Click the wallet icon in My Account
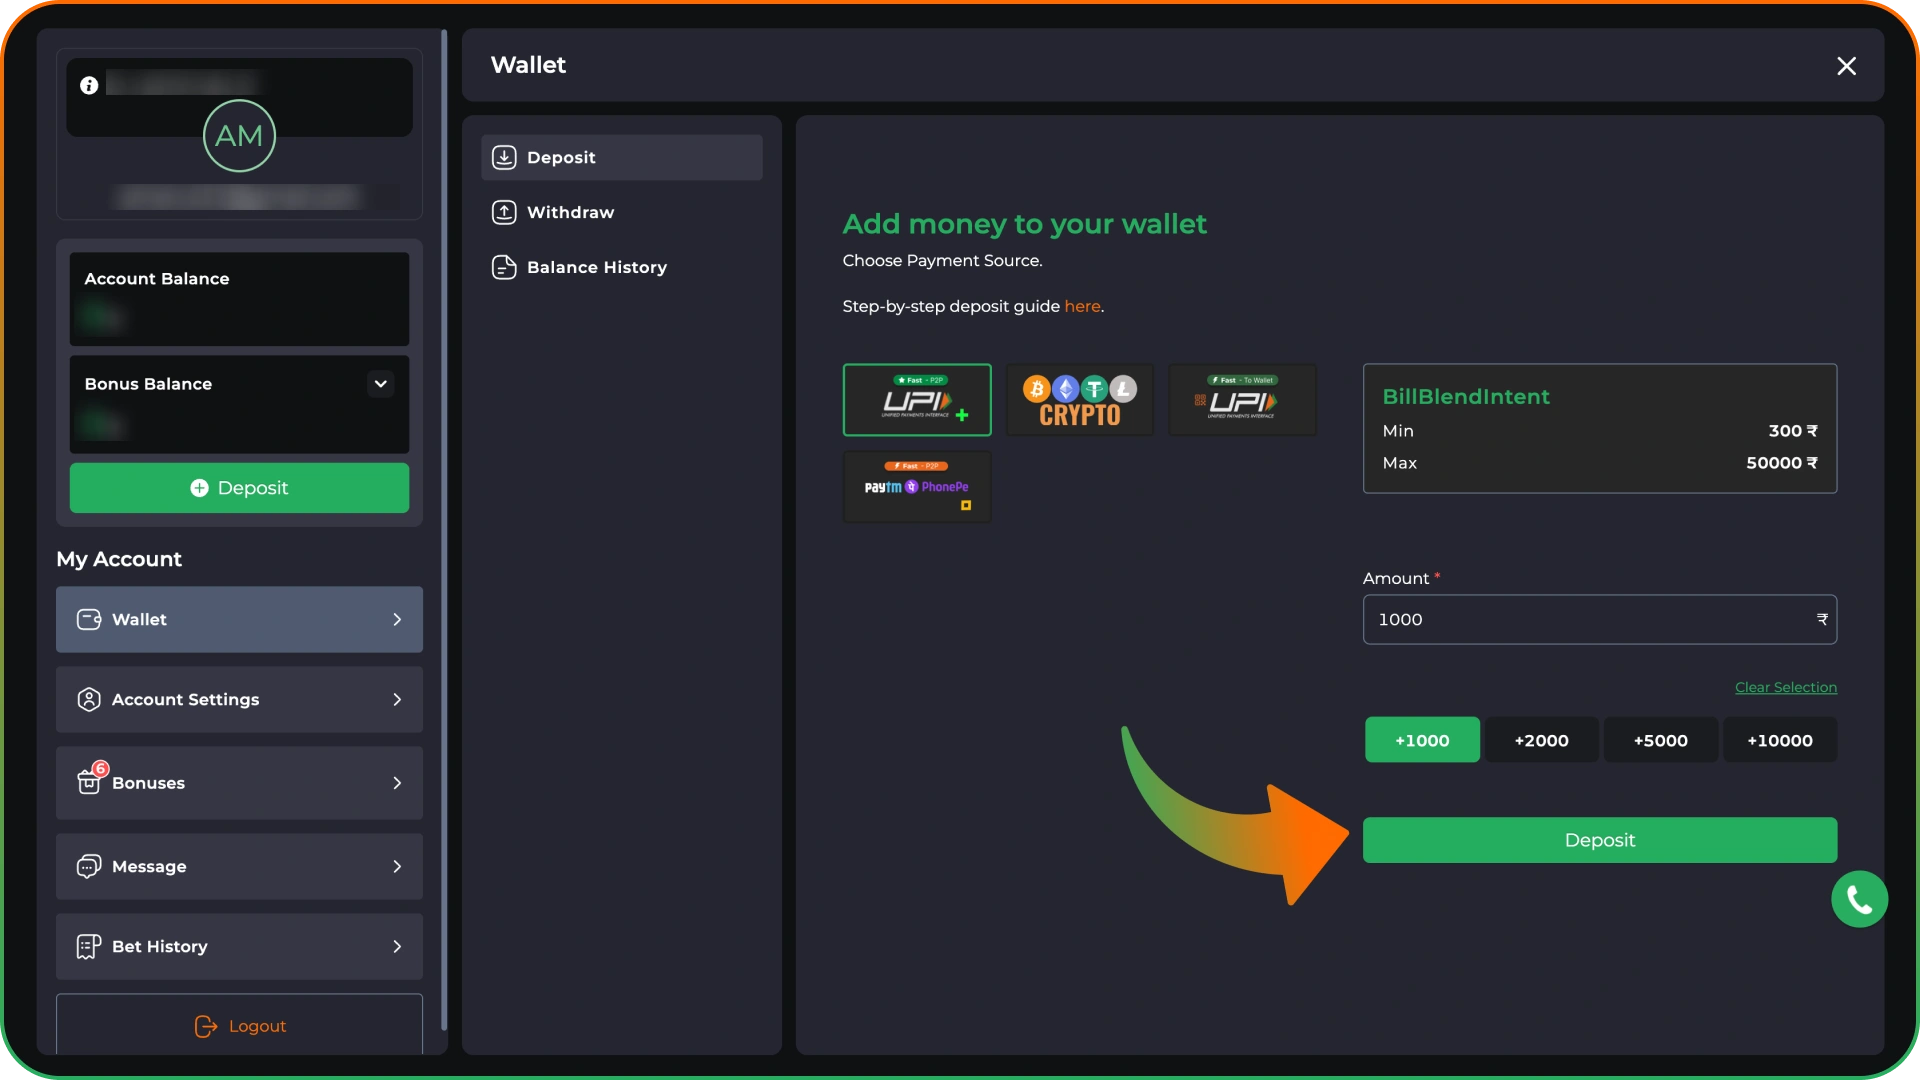This screenshot has height=1080, width=1920. coord(89,620)
